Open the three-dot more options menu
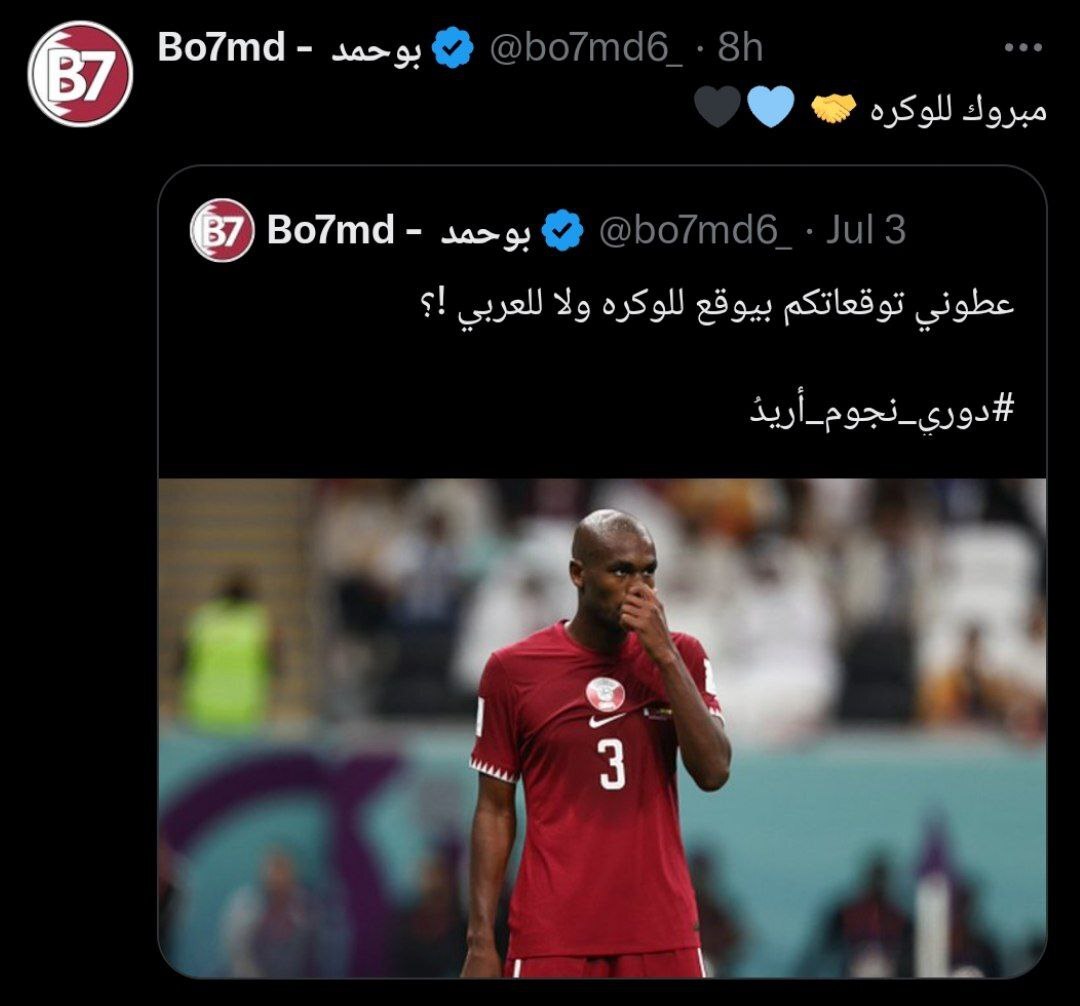The image size is (1080, 1006). coord(1023,48)
